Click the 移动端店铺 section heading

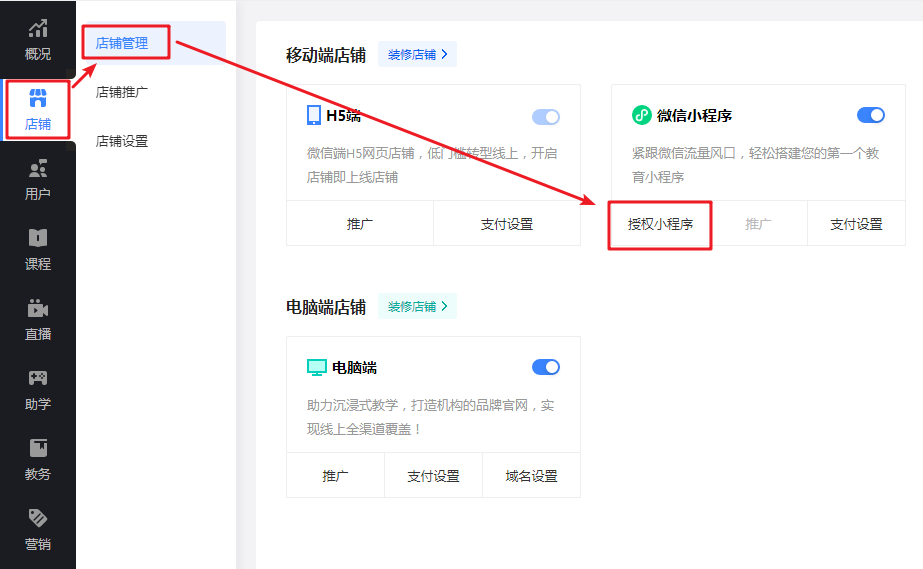(326, 55)
